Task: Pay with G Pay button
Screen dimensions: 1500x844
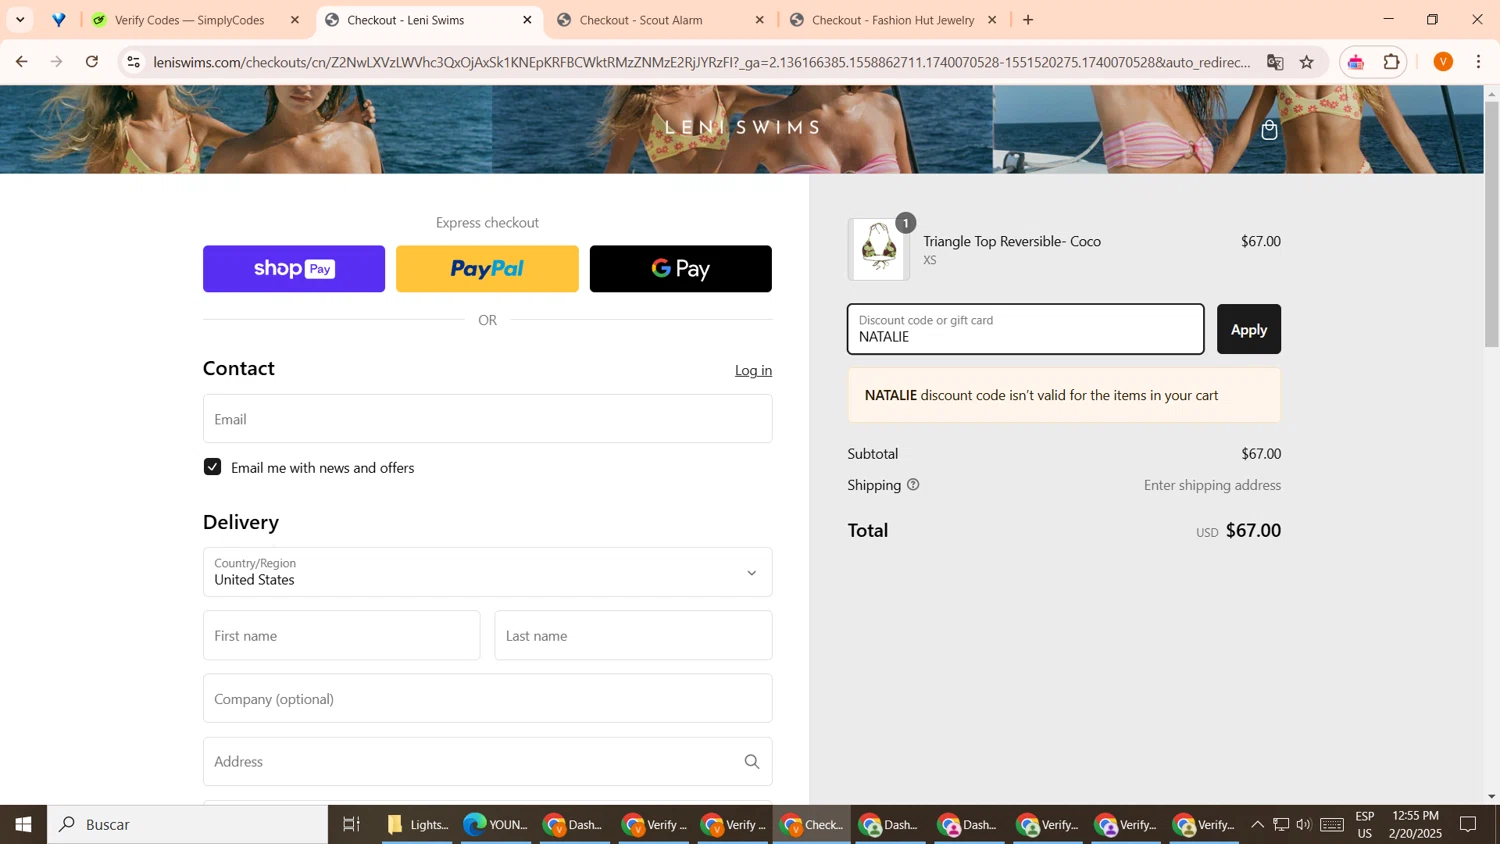Action: [x=681, y=269]
